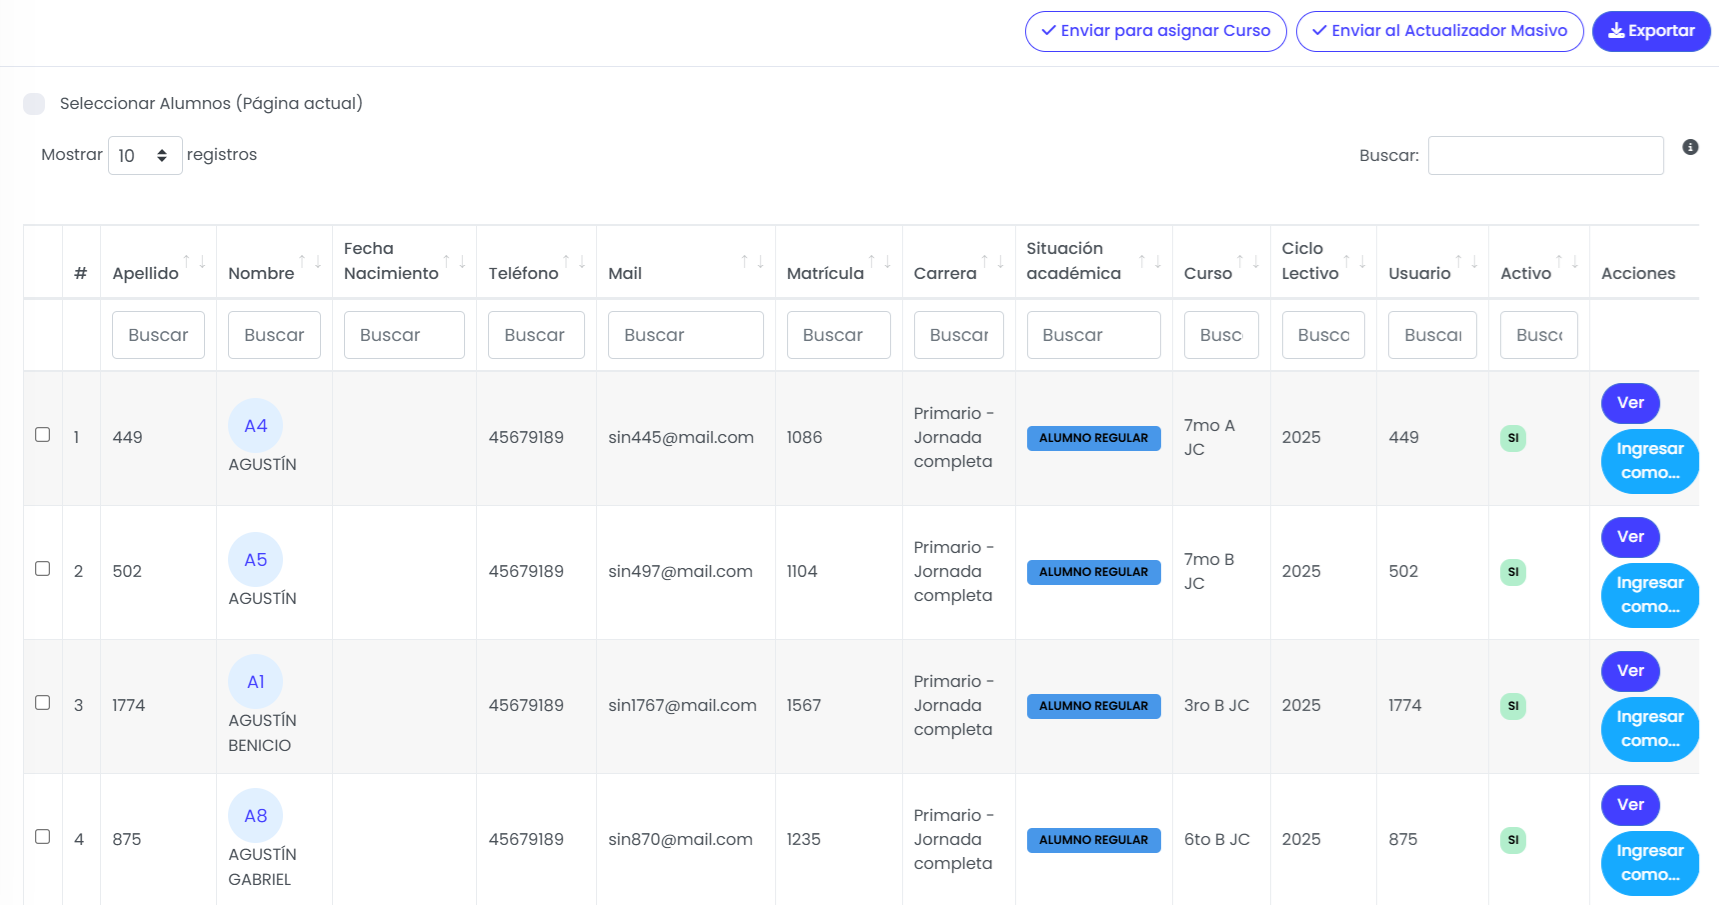Focus the Matrícula column Buscar filter
The width and height of the screenshot is (1719, 905).
(839, 335)
